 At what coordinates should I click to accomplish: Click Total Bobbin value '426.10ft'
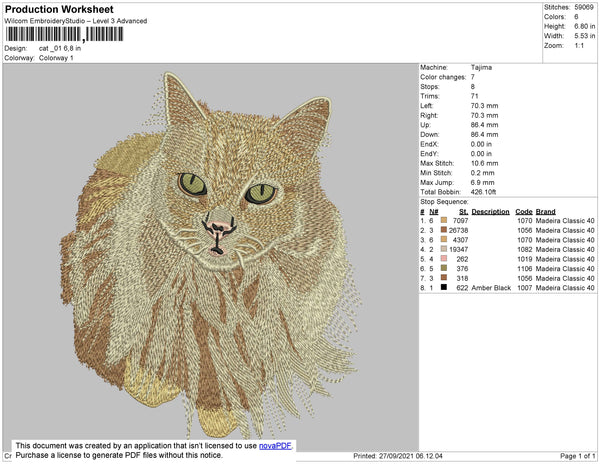483,192
